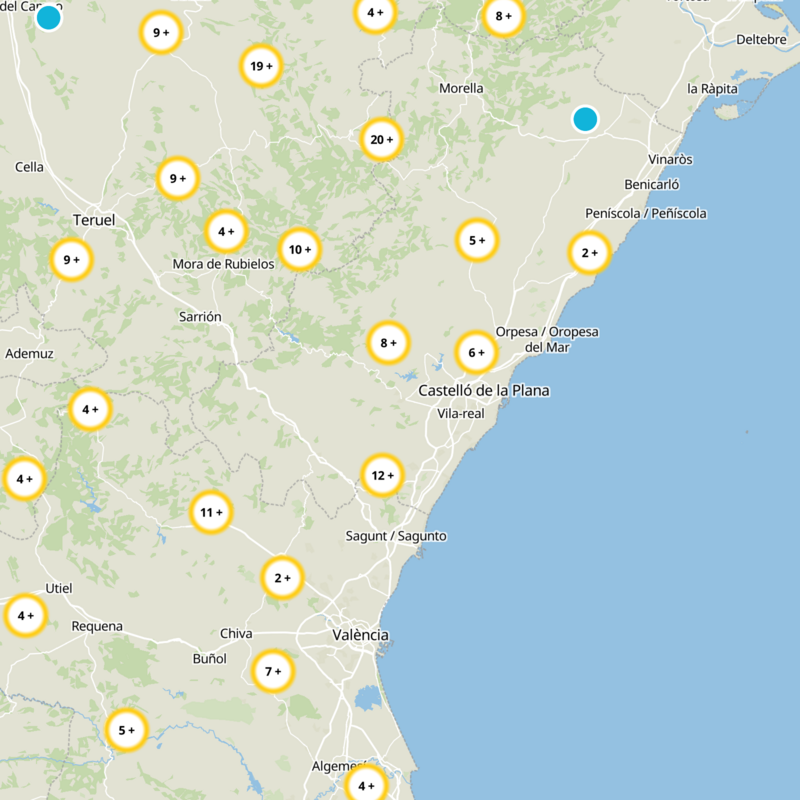Expand the 4+ cluster above 20+
The height and width of the screenshot is (800, 800).
pyautogui.click(x=375, y=13)
